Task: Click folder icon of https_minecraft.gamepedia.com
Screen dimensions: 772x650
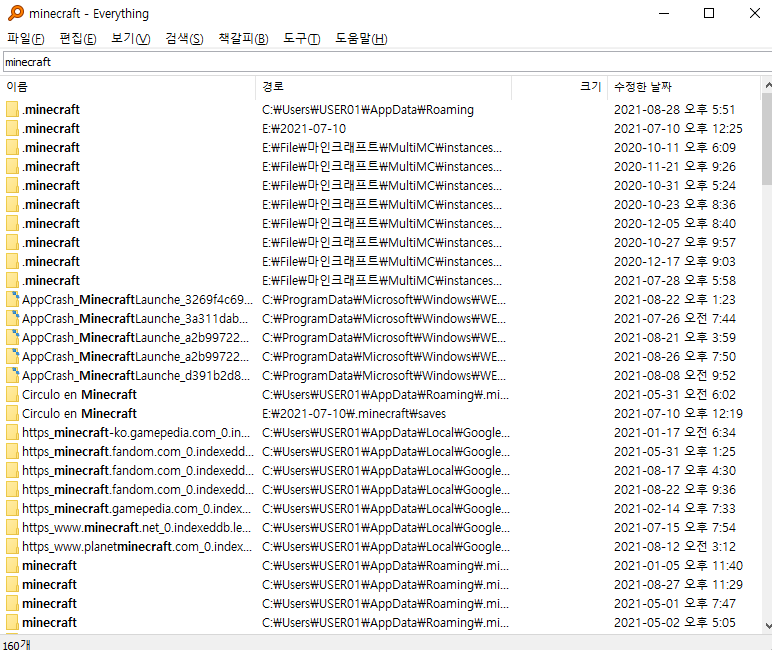Action: click(x=12, y=509)
